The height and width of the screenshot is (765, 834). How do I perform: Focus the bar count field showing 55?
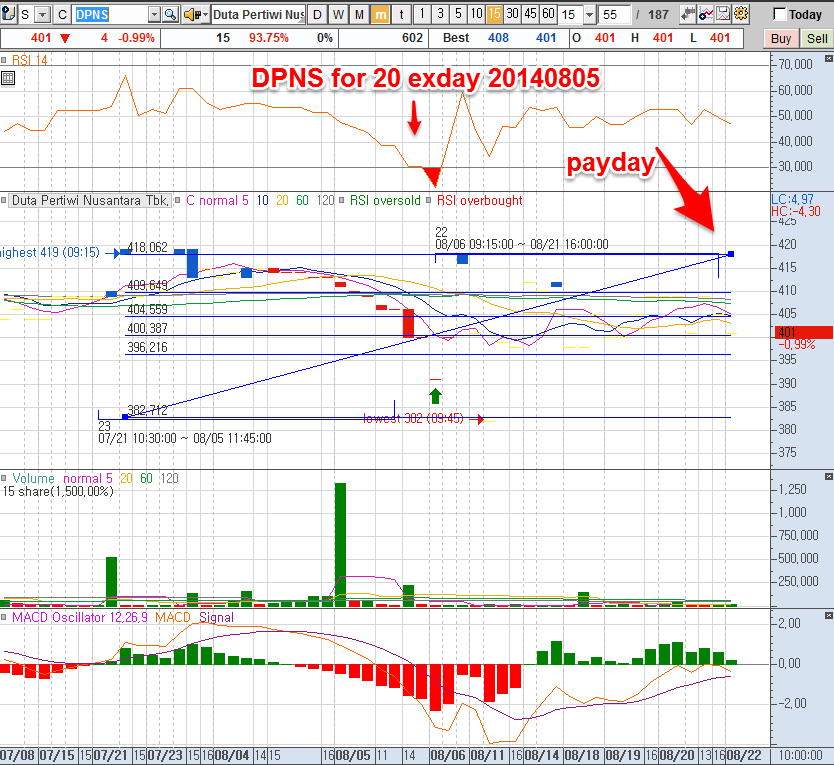click(x=614, y=15)
